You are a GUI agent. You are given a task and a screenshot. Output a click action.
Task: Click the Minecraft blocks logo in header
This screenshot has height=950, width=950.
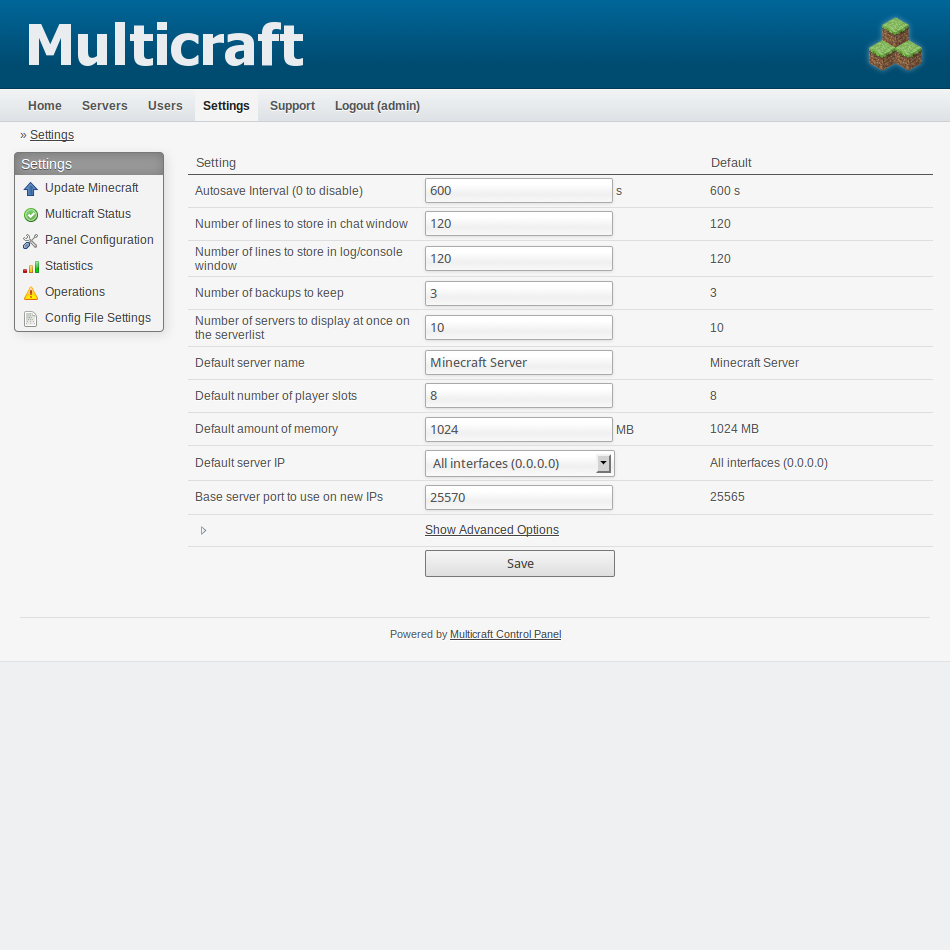point(895,44)
